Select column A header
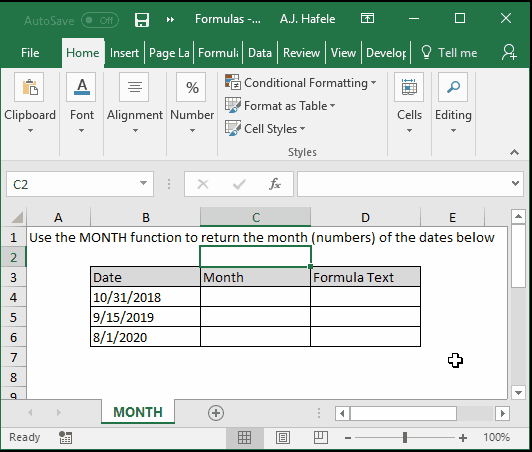The width and height of the screenshot is (532, 452). coord(58,217)
